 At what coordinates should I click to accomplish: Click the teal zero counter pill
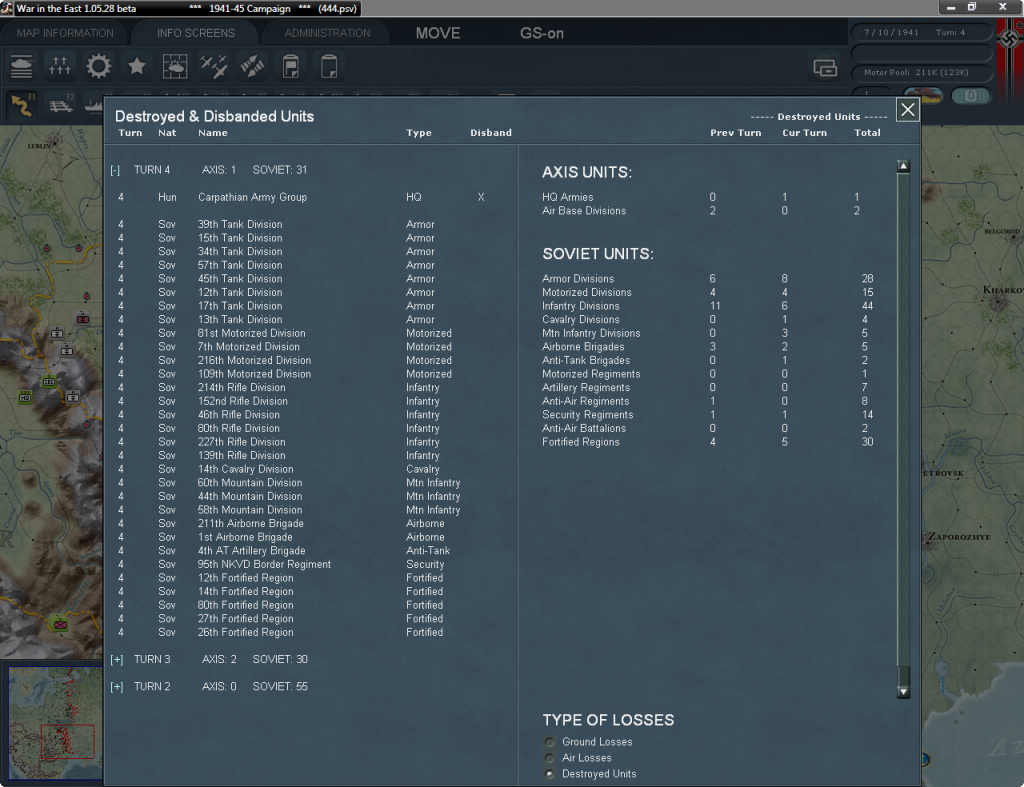971,96
